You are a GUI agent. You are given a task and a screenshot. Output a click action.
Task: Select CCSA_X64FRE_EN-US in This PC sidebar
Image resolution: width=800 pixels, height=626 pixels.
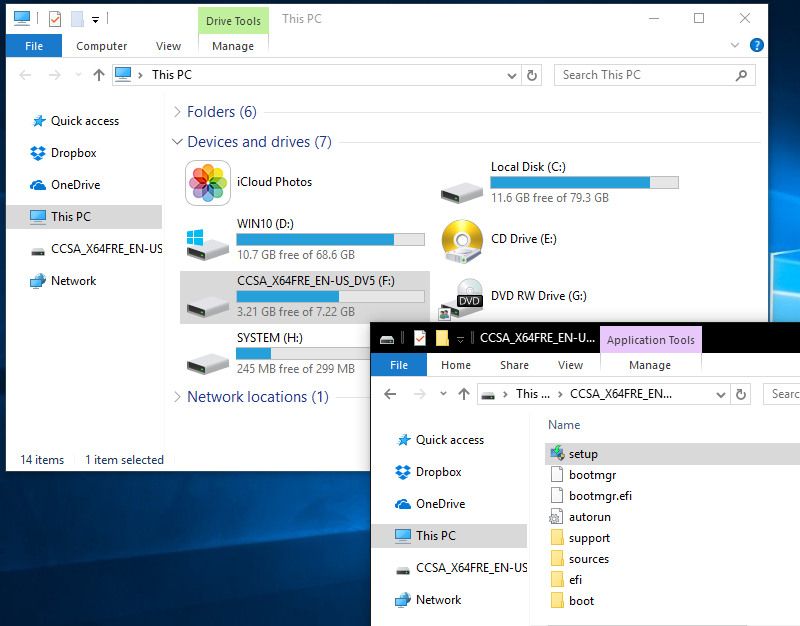(x=96, y=248)
